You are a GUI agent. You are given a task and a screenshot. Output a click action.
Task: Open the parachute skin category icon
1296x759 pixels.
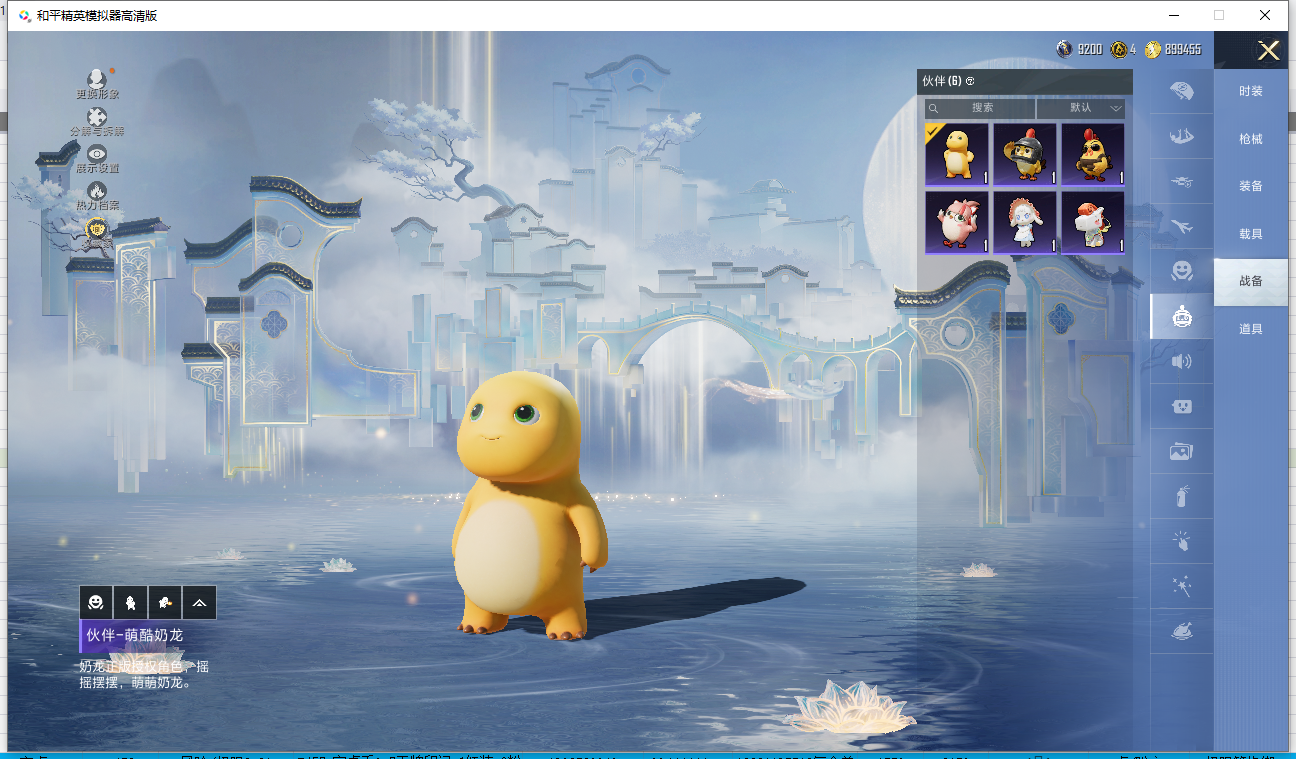(1181, 91)
